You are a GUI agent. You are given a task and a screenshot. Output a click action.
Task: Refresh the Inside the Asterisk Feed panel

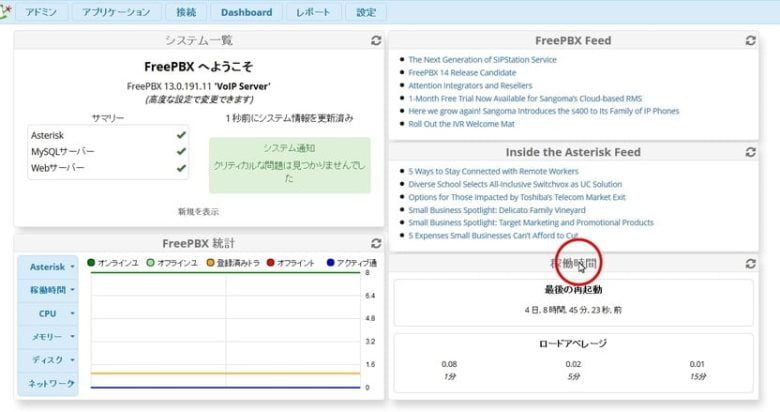(751, 152)
